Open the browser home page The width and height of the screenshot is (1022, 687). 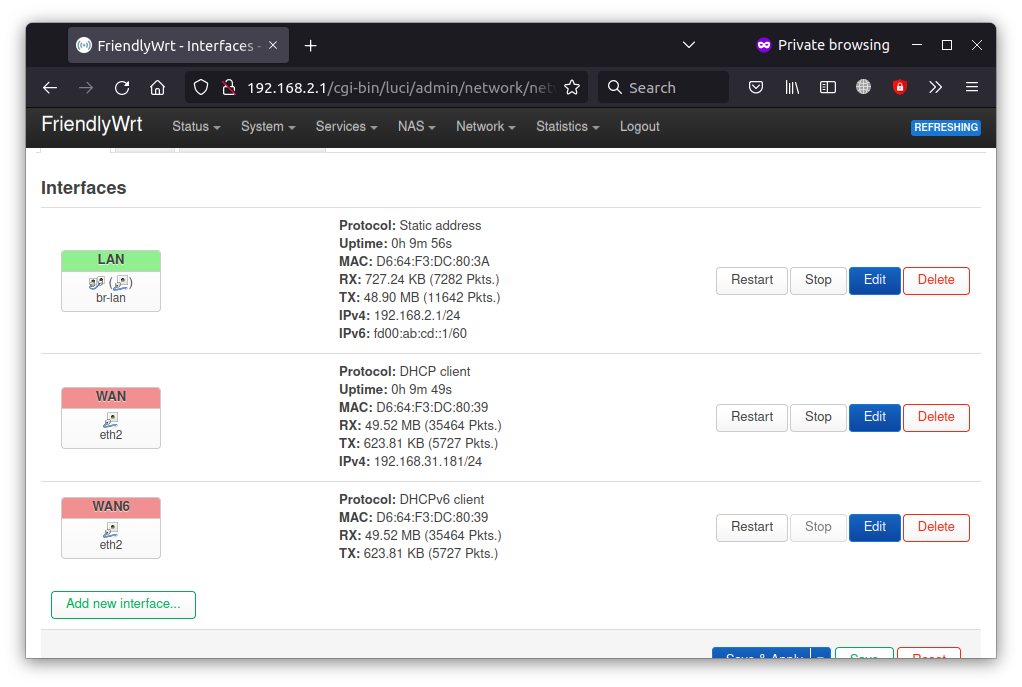[158, 87]
